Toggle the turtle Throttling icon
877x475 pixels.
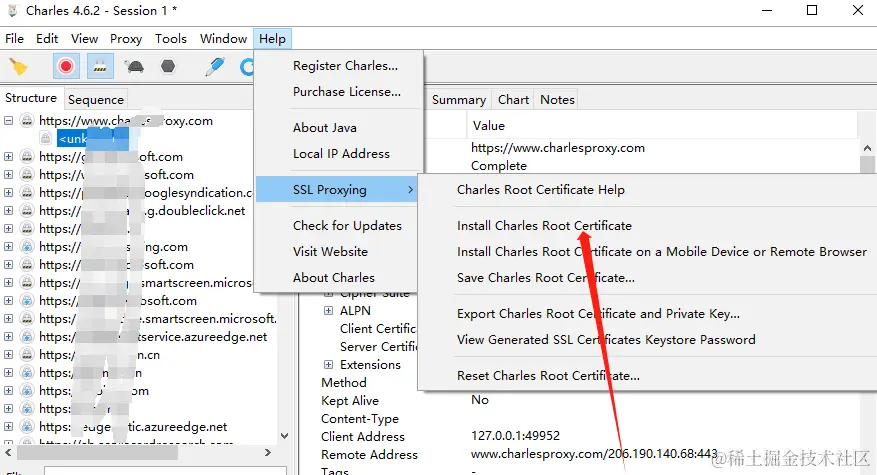coord(135,67)
